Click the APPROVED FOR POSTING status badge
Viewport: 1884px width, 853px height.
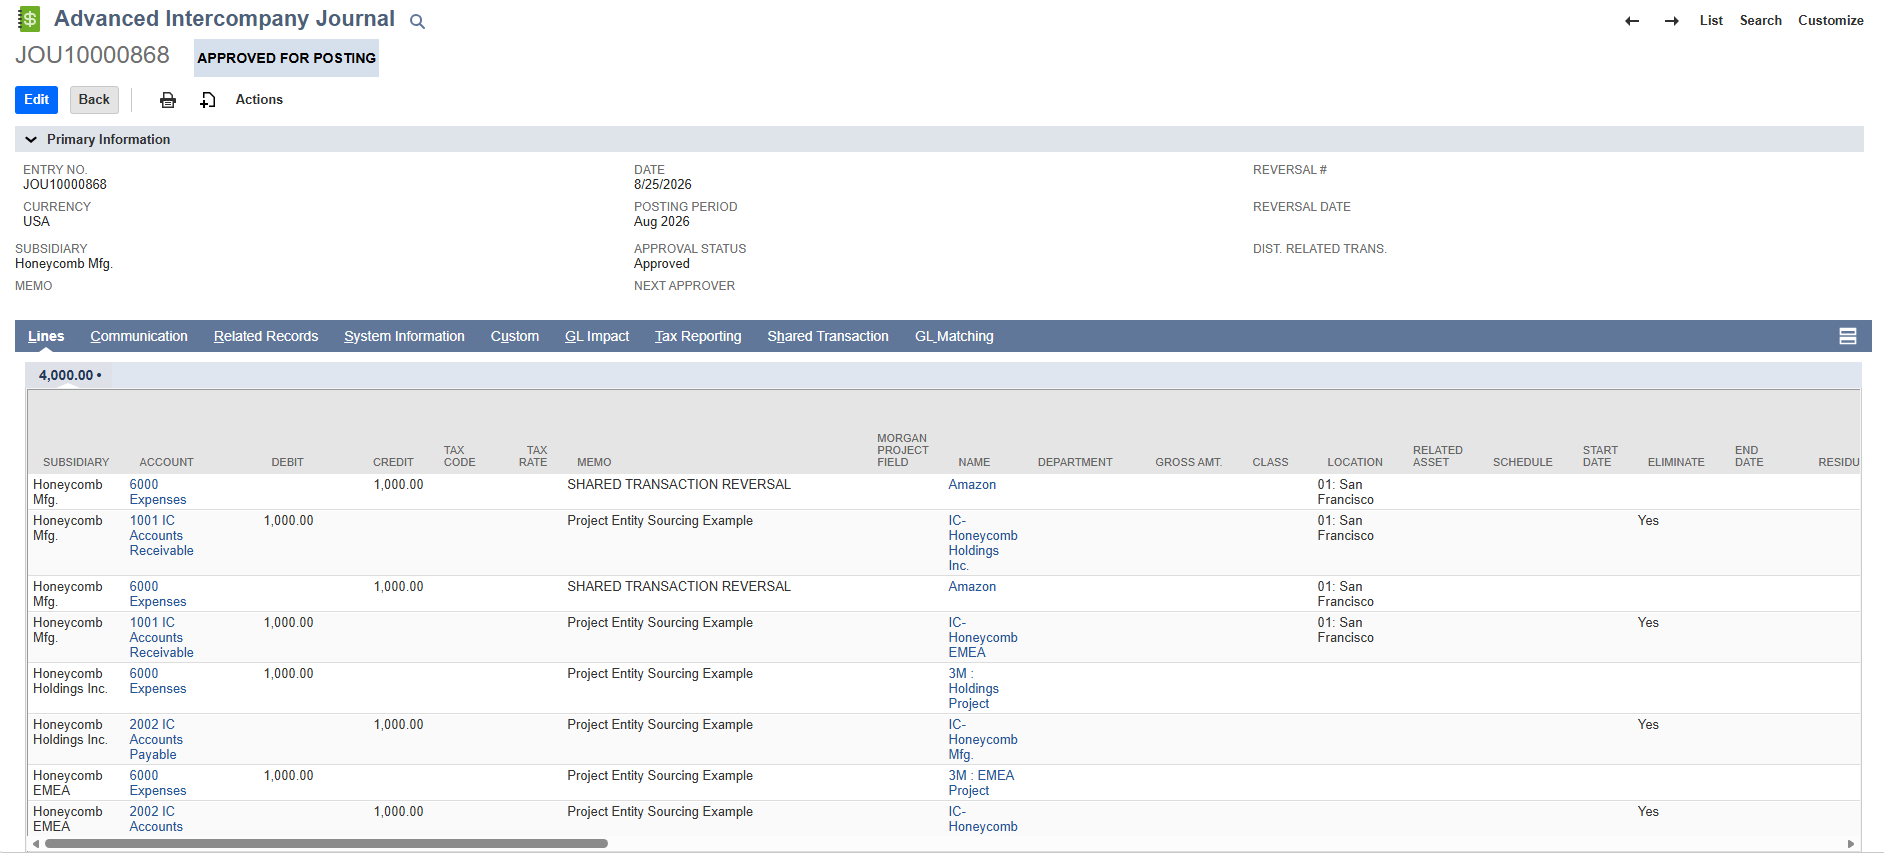286,58
